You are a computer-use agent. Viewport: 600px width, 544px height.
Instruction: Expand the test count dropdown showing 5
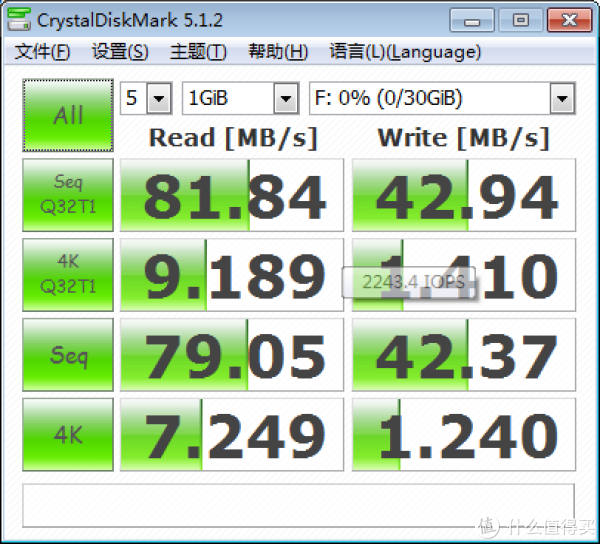[x=159, y=98]
